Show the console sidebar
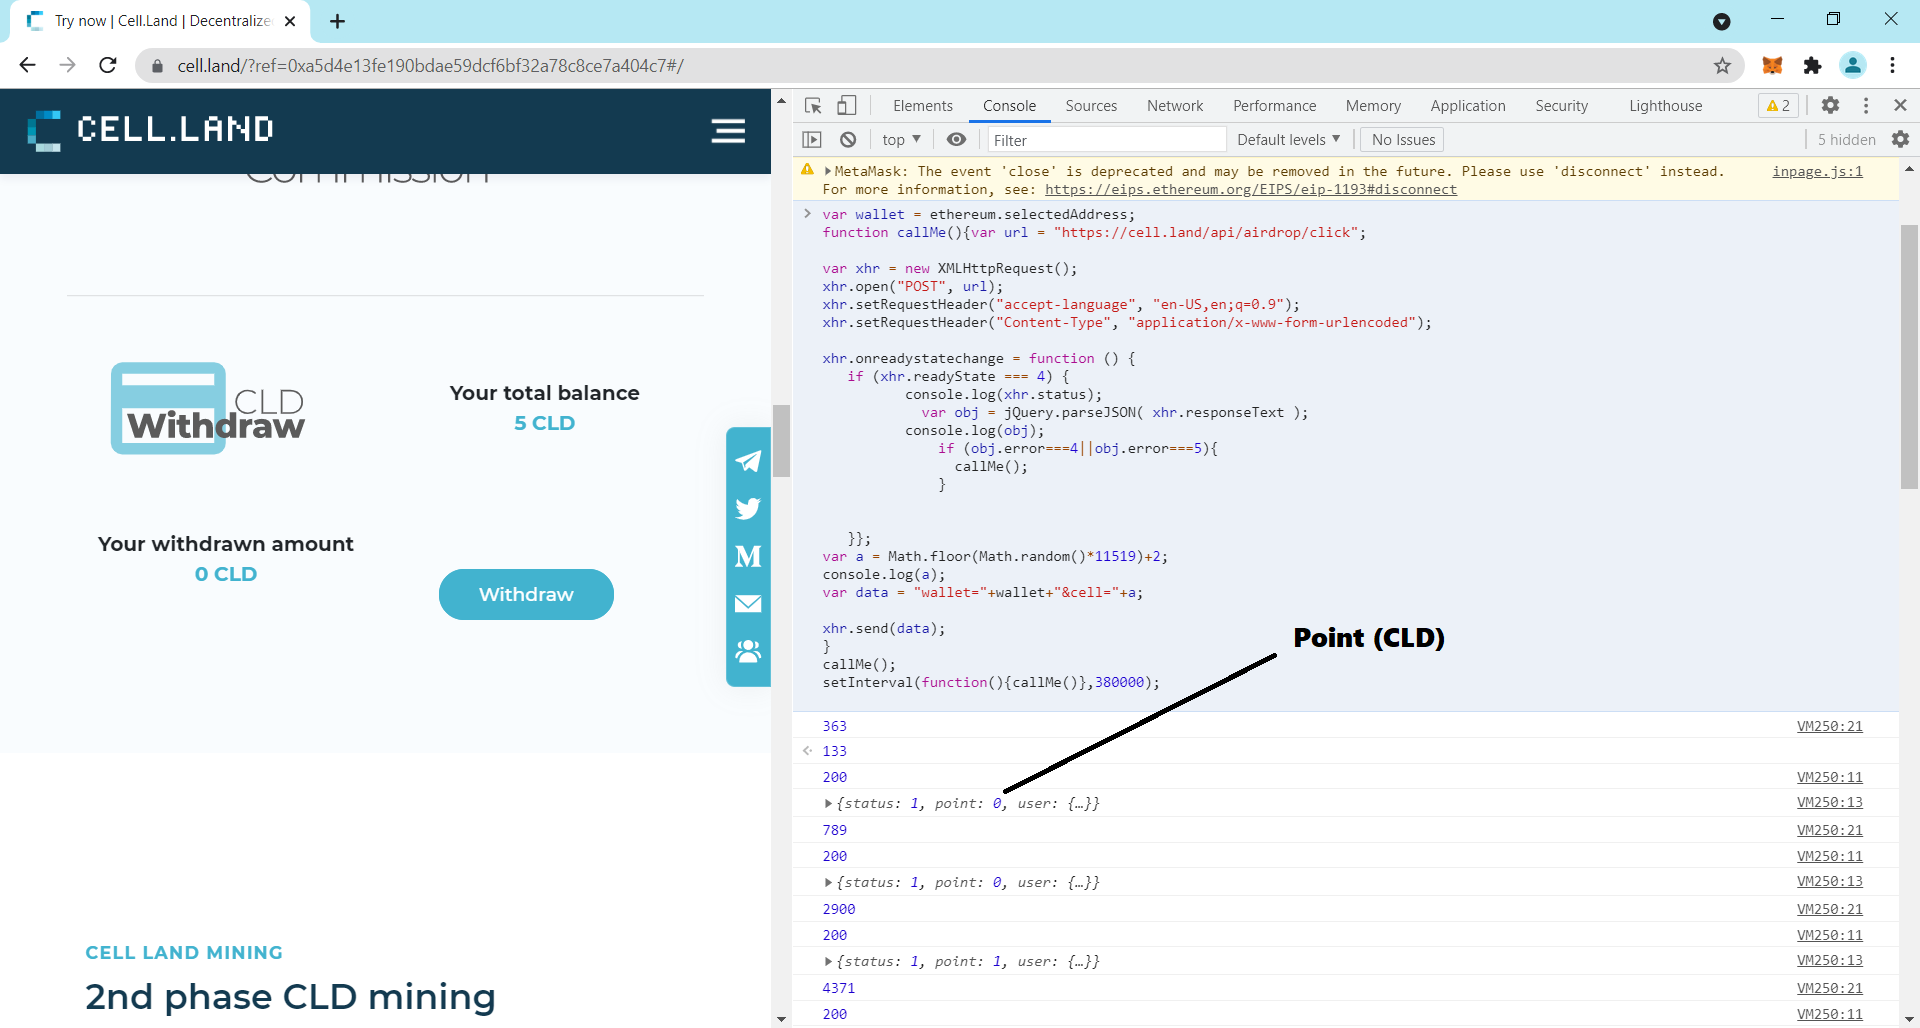1920x1028 pixels. tap(812, 140)
